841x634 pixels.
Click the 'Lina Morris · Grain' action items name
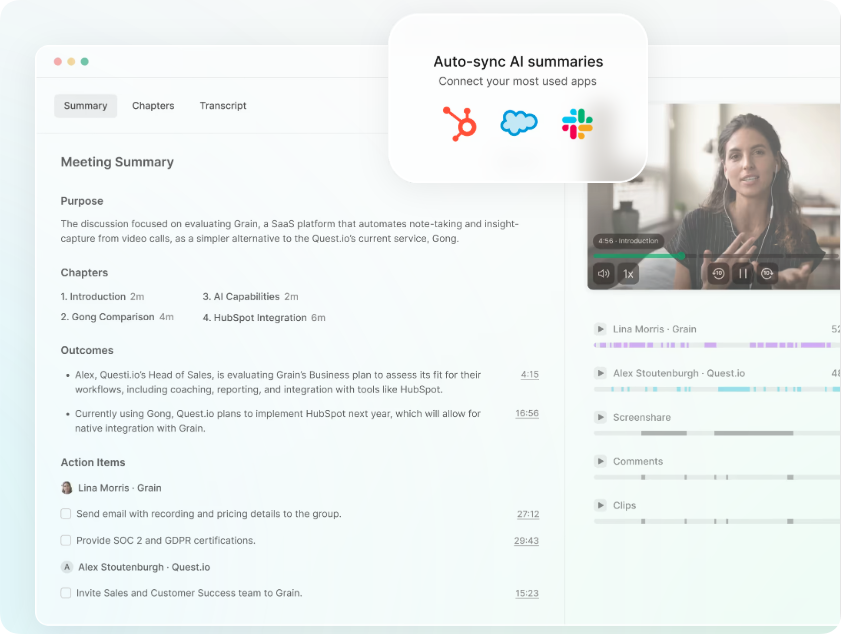click(120, 488)
